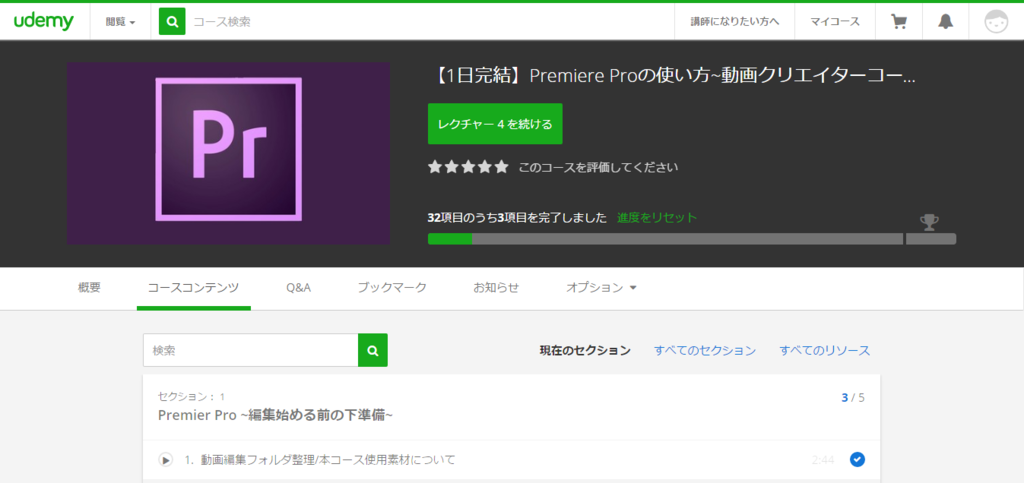Rate the course with the fifth star
1024x483 pixels.
click(502, 167)
